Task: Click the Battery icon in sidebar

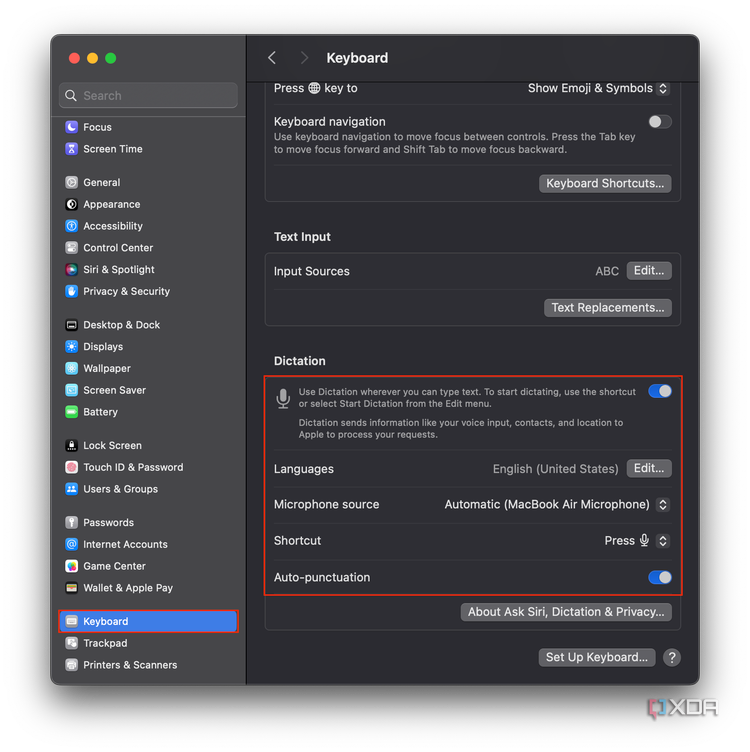Action: 71,412
